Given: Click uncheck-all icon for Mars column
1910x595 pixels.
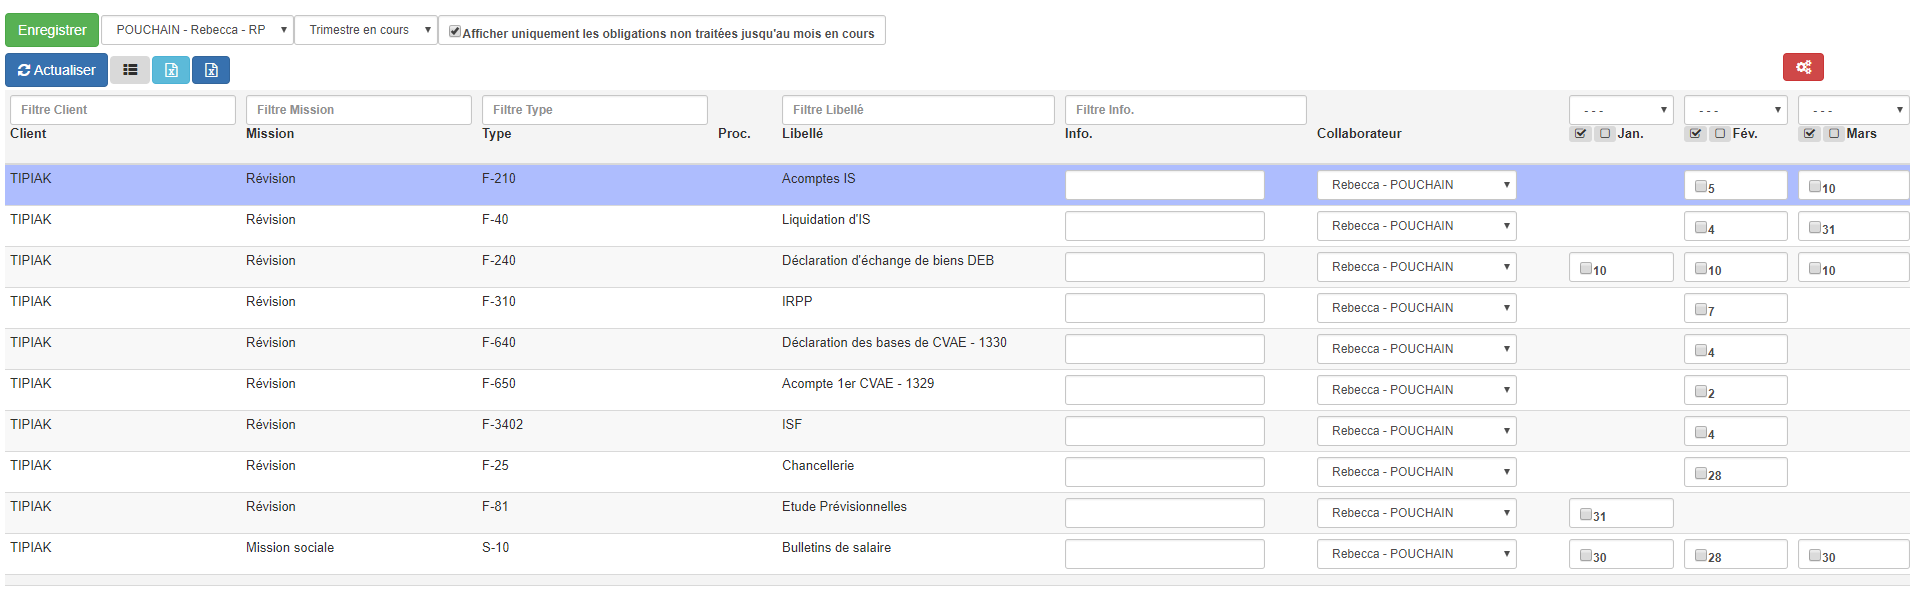Looking at the screenshot, I should (1834, 134).
